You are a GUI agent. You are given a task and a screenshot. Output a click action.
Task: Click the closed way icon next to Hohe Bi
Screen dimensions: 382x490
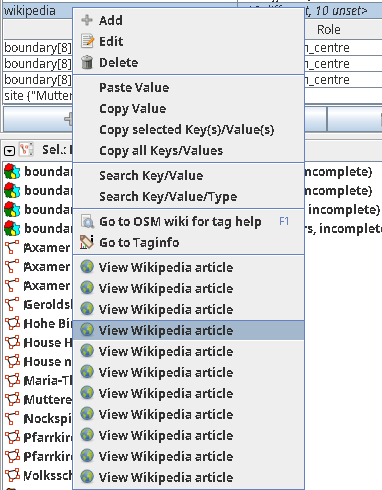click(12, 323)
